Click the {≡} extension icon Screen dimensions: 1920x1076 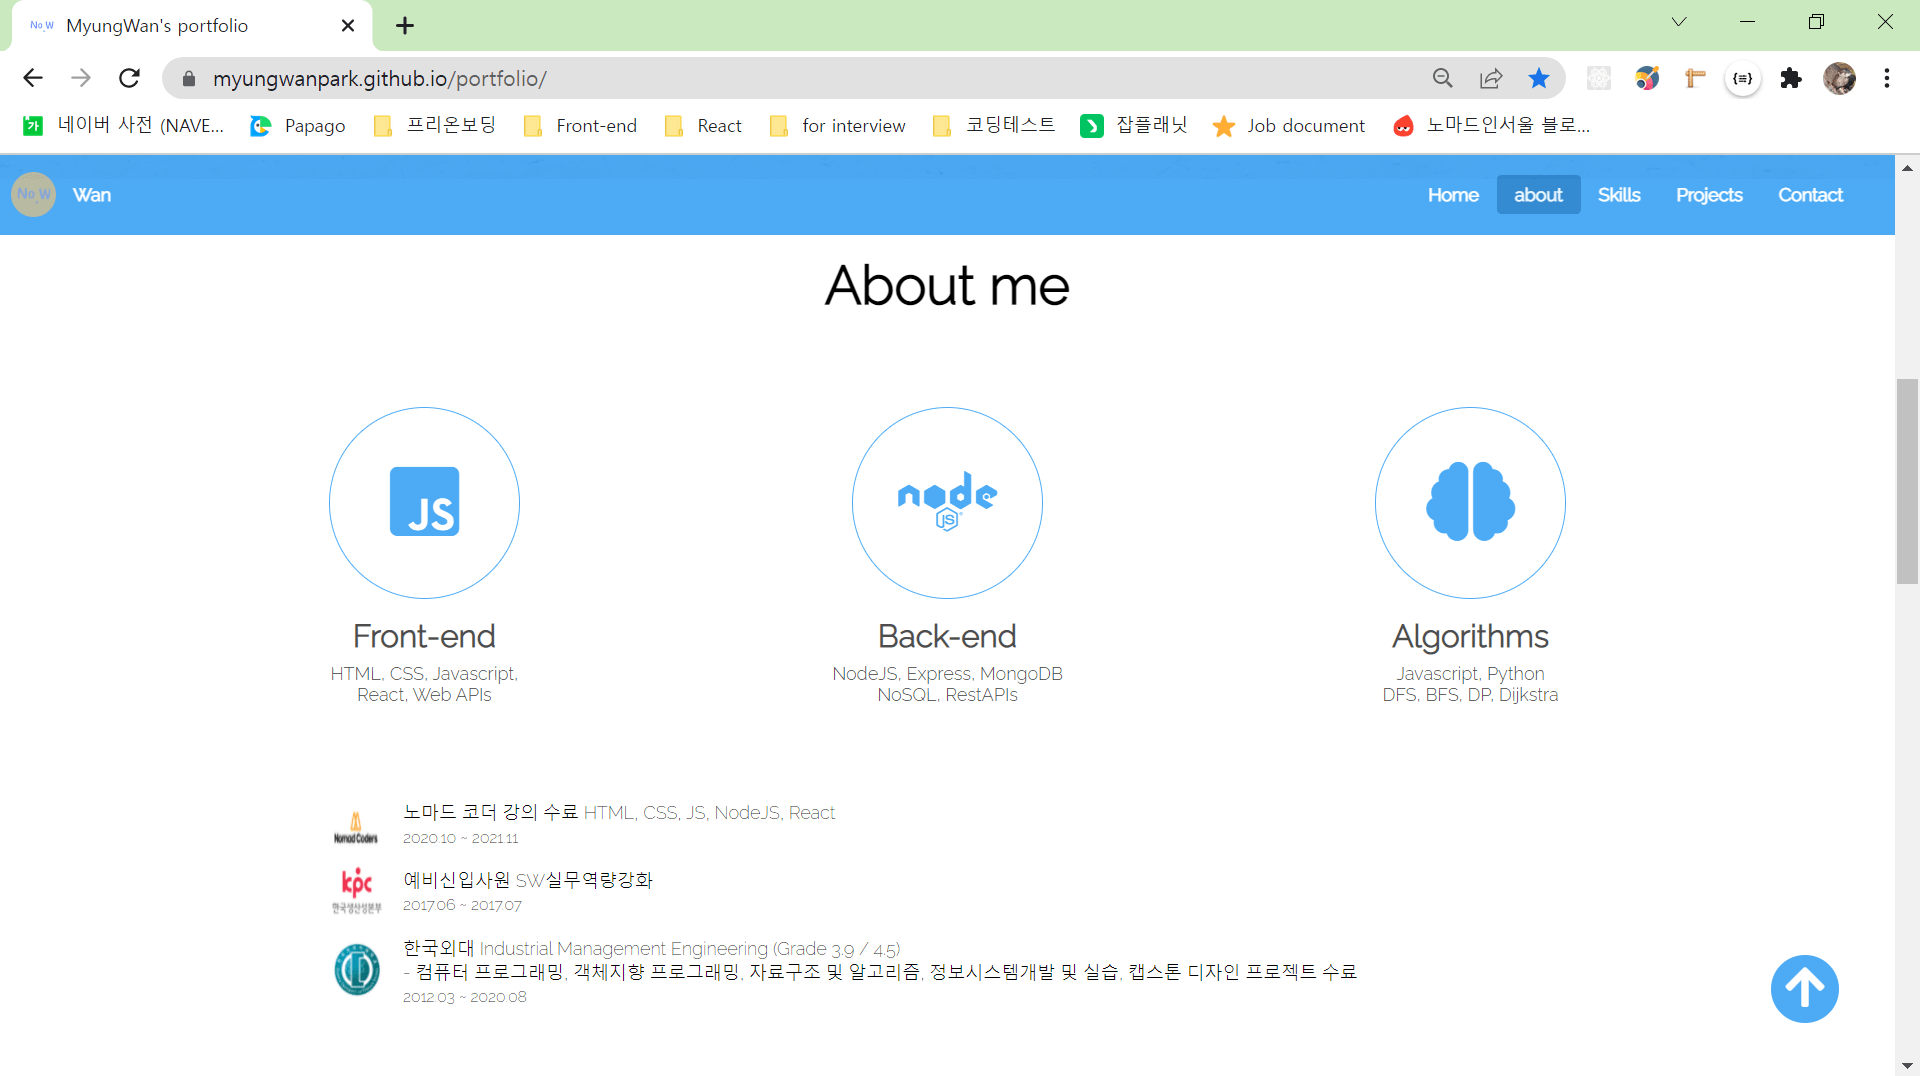1743,78
